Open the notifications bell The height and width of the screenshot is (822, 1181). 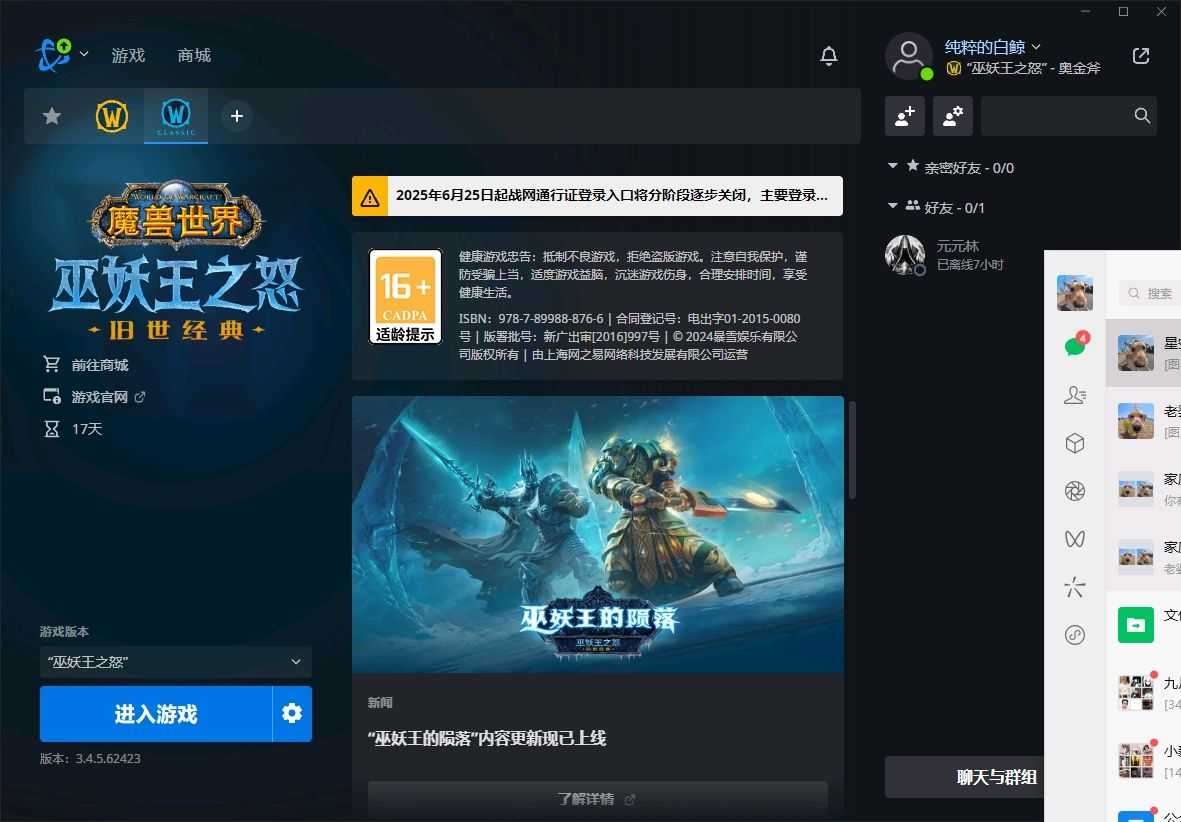pyautogui.click(x=829, y=56)
